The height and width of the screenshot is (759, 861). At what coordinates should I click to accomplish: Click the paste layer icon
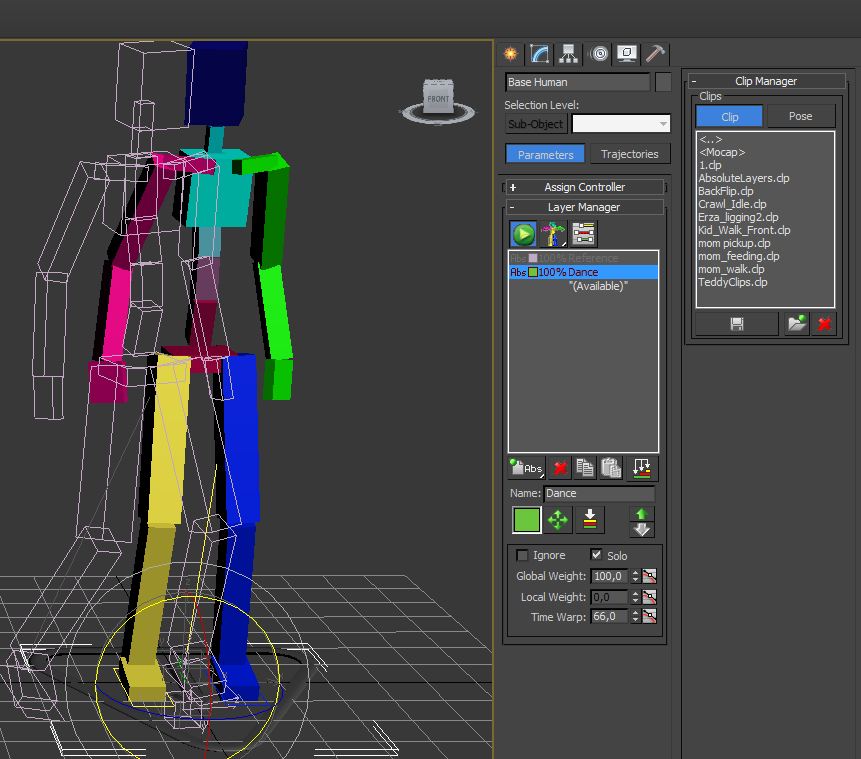coord(611,467)
